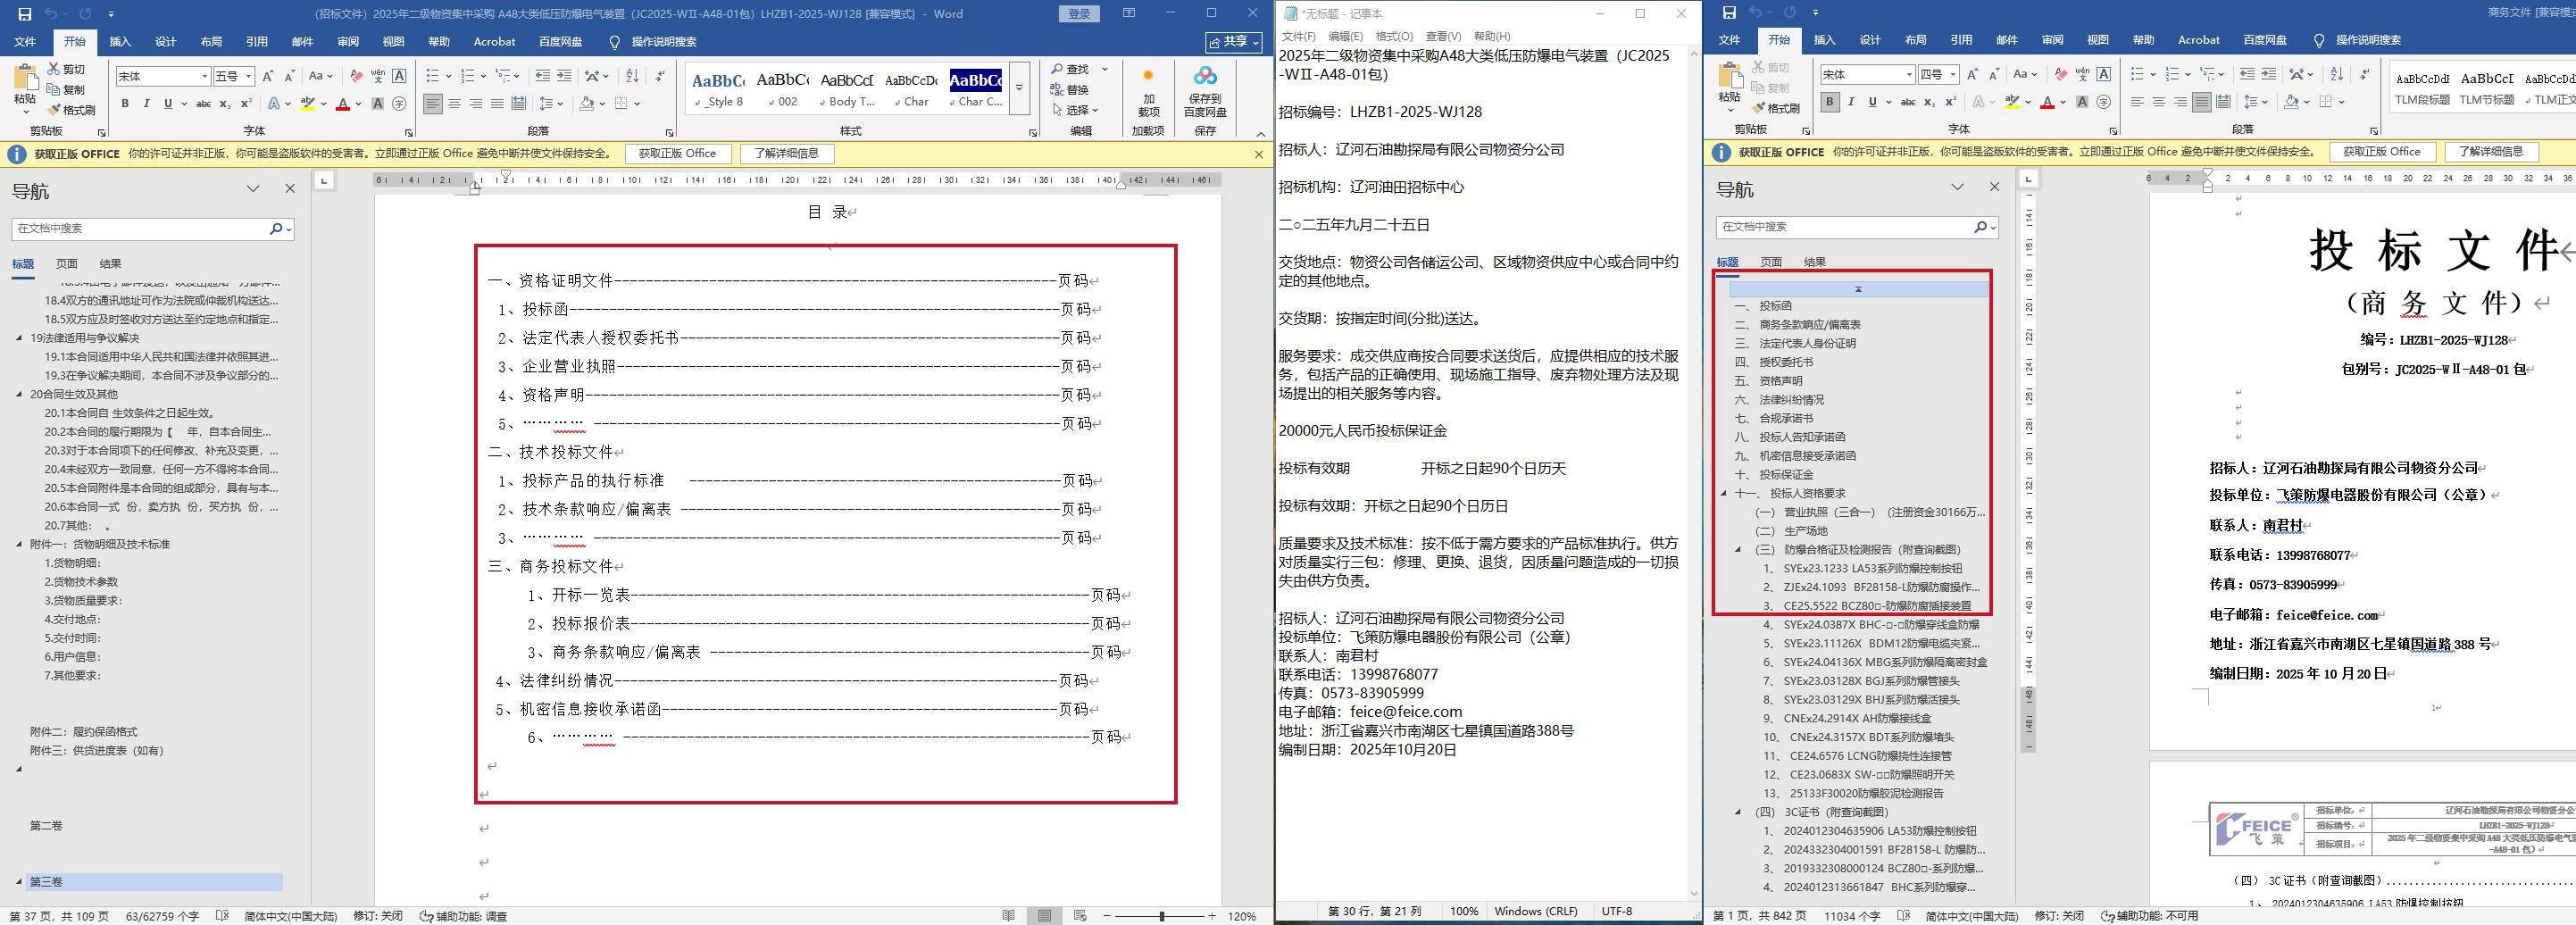Viewport: 2576px width, 925px height.
Task: Click Notepad vertical scrollbar
Action: tap(1694, 473)
